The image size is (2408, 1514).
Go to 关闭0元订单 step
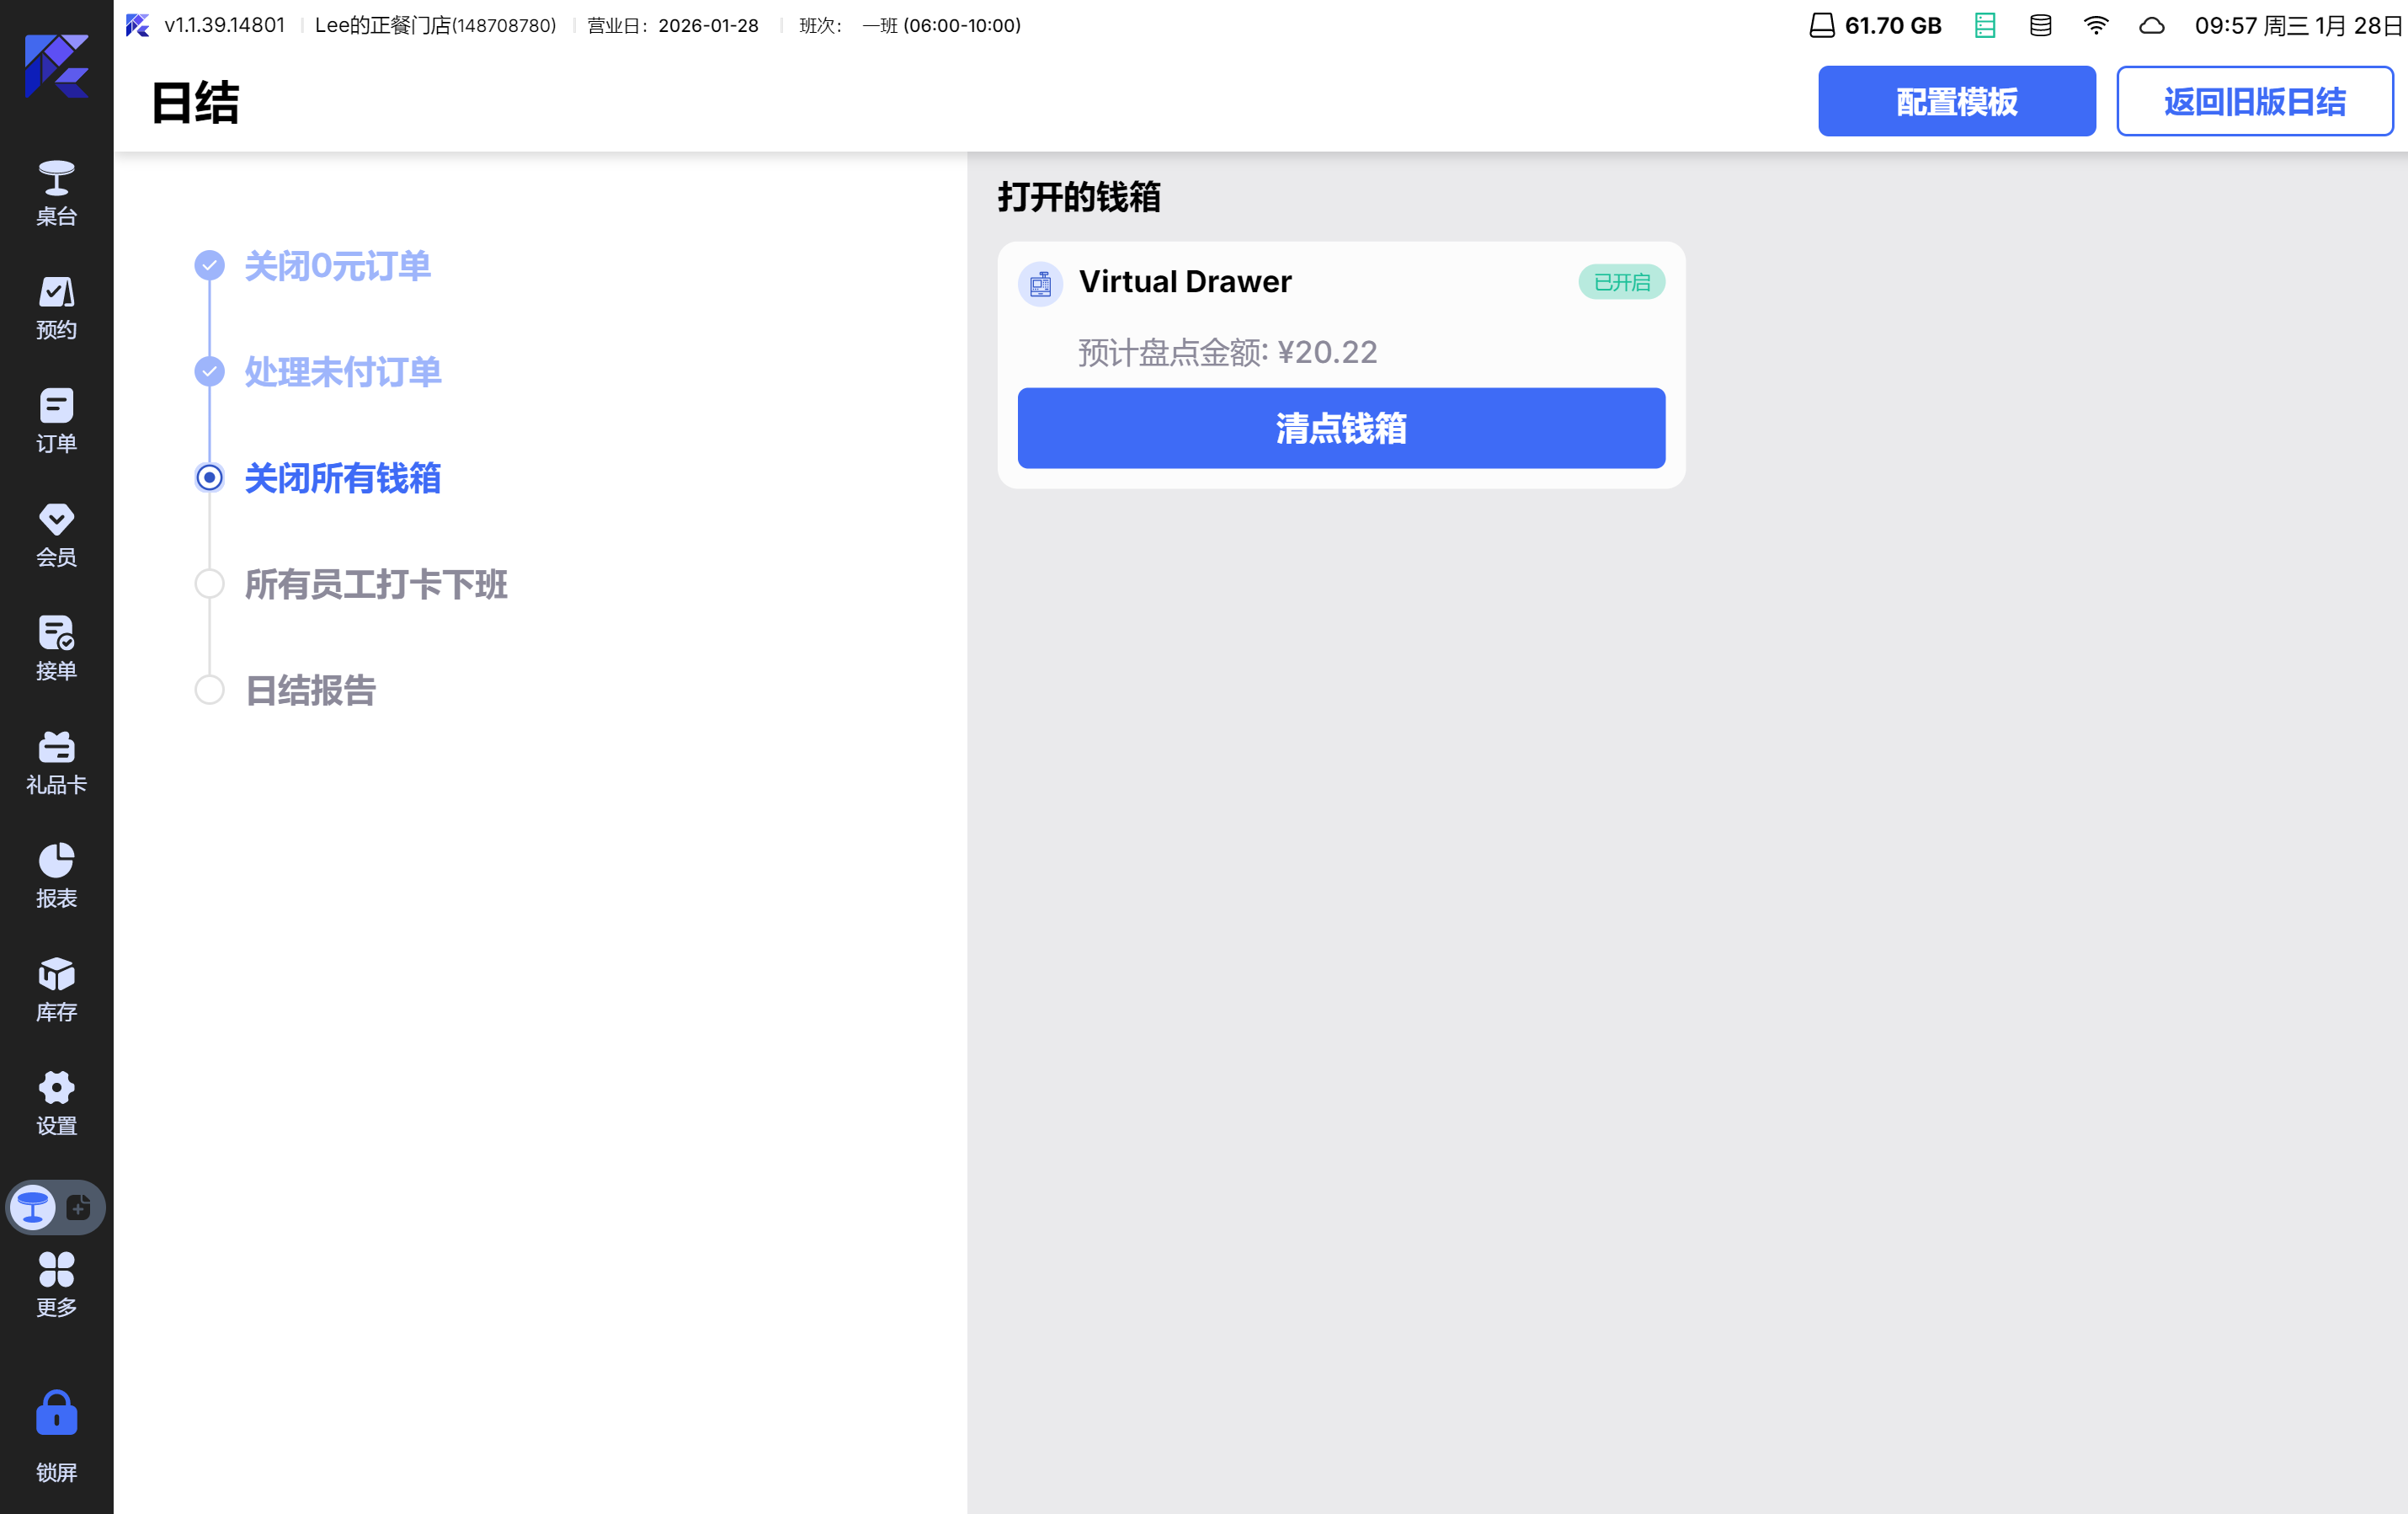pos(337,266)
